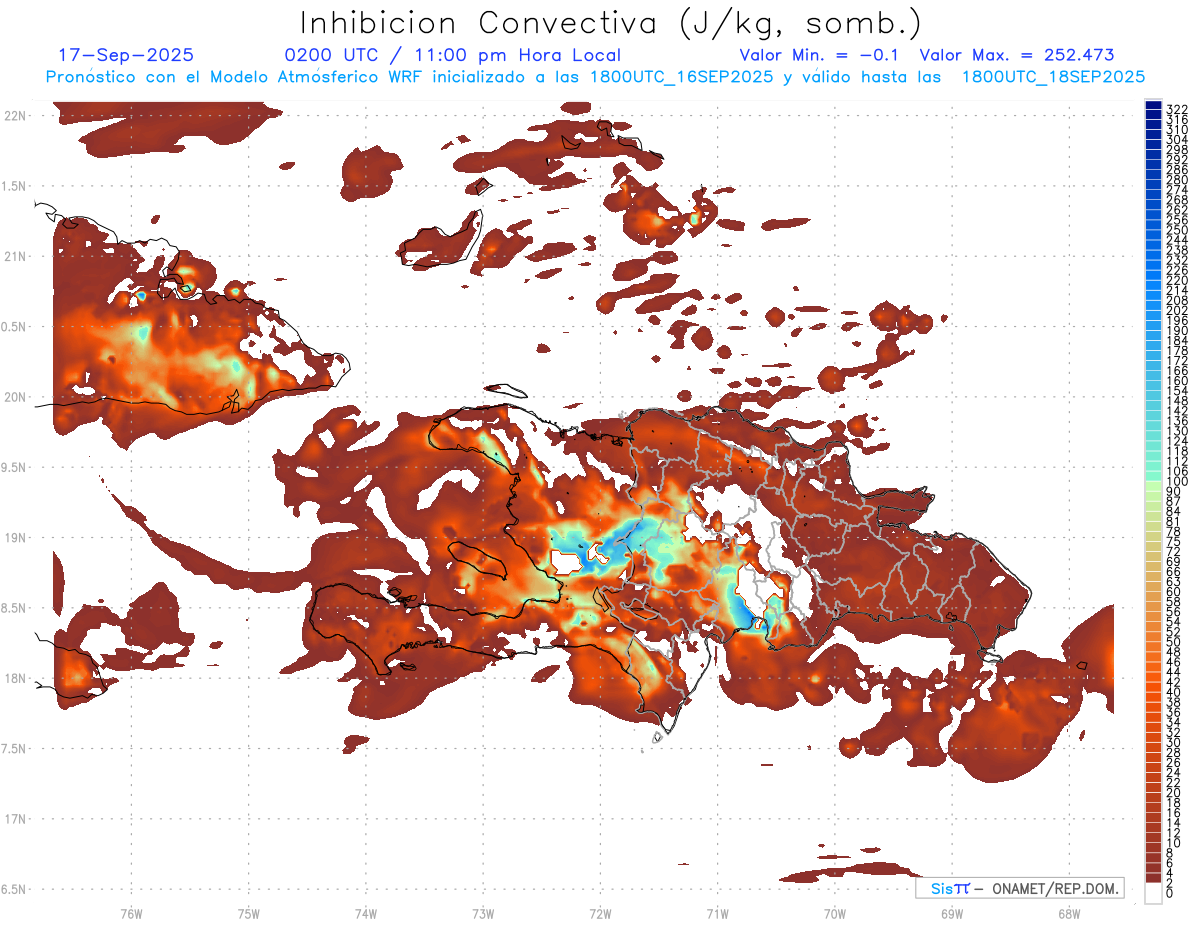Click the '322' value on the color scale
The image size is (1200, 927).
pos(1176,109)
